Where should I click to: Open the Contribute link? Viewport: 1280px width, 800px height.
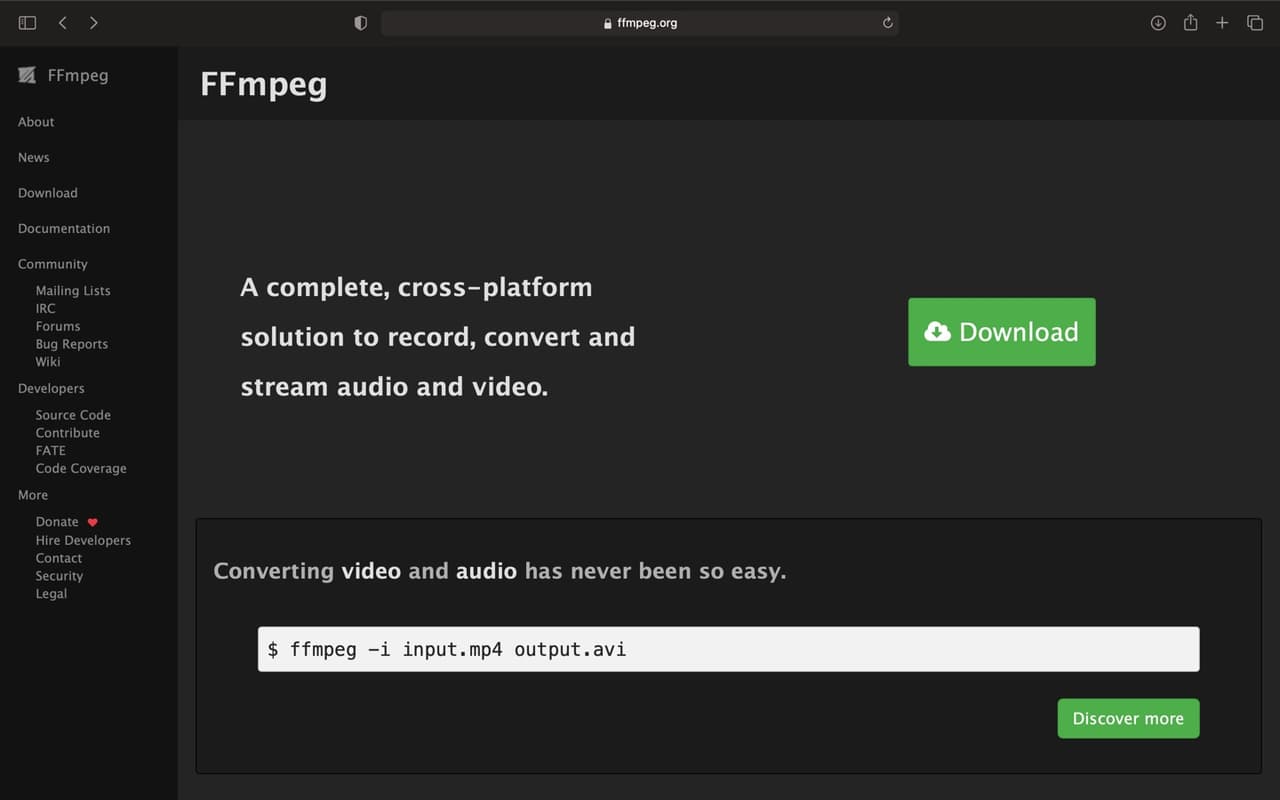[x=67, y=433]
